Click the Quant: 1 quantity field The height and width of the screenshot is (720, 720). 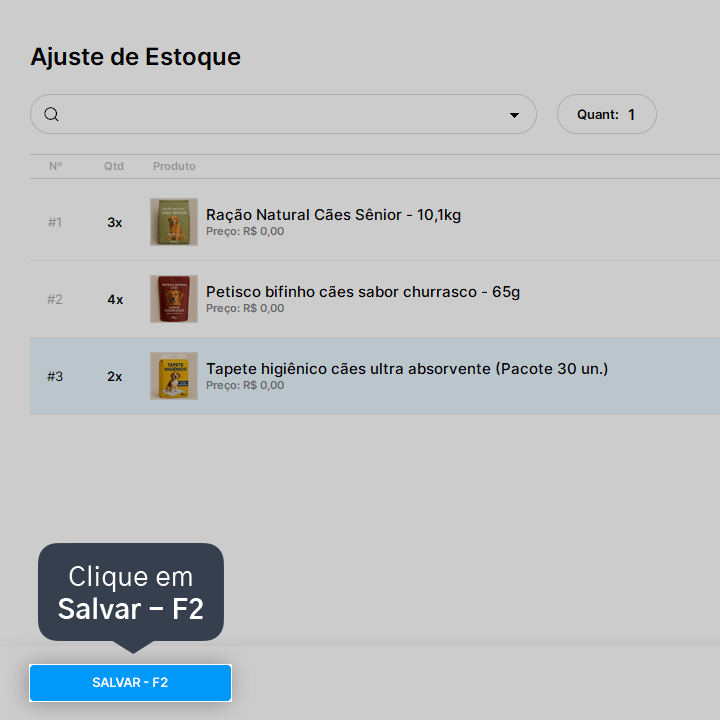click(x=607, y=114)
